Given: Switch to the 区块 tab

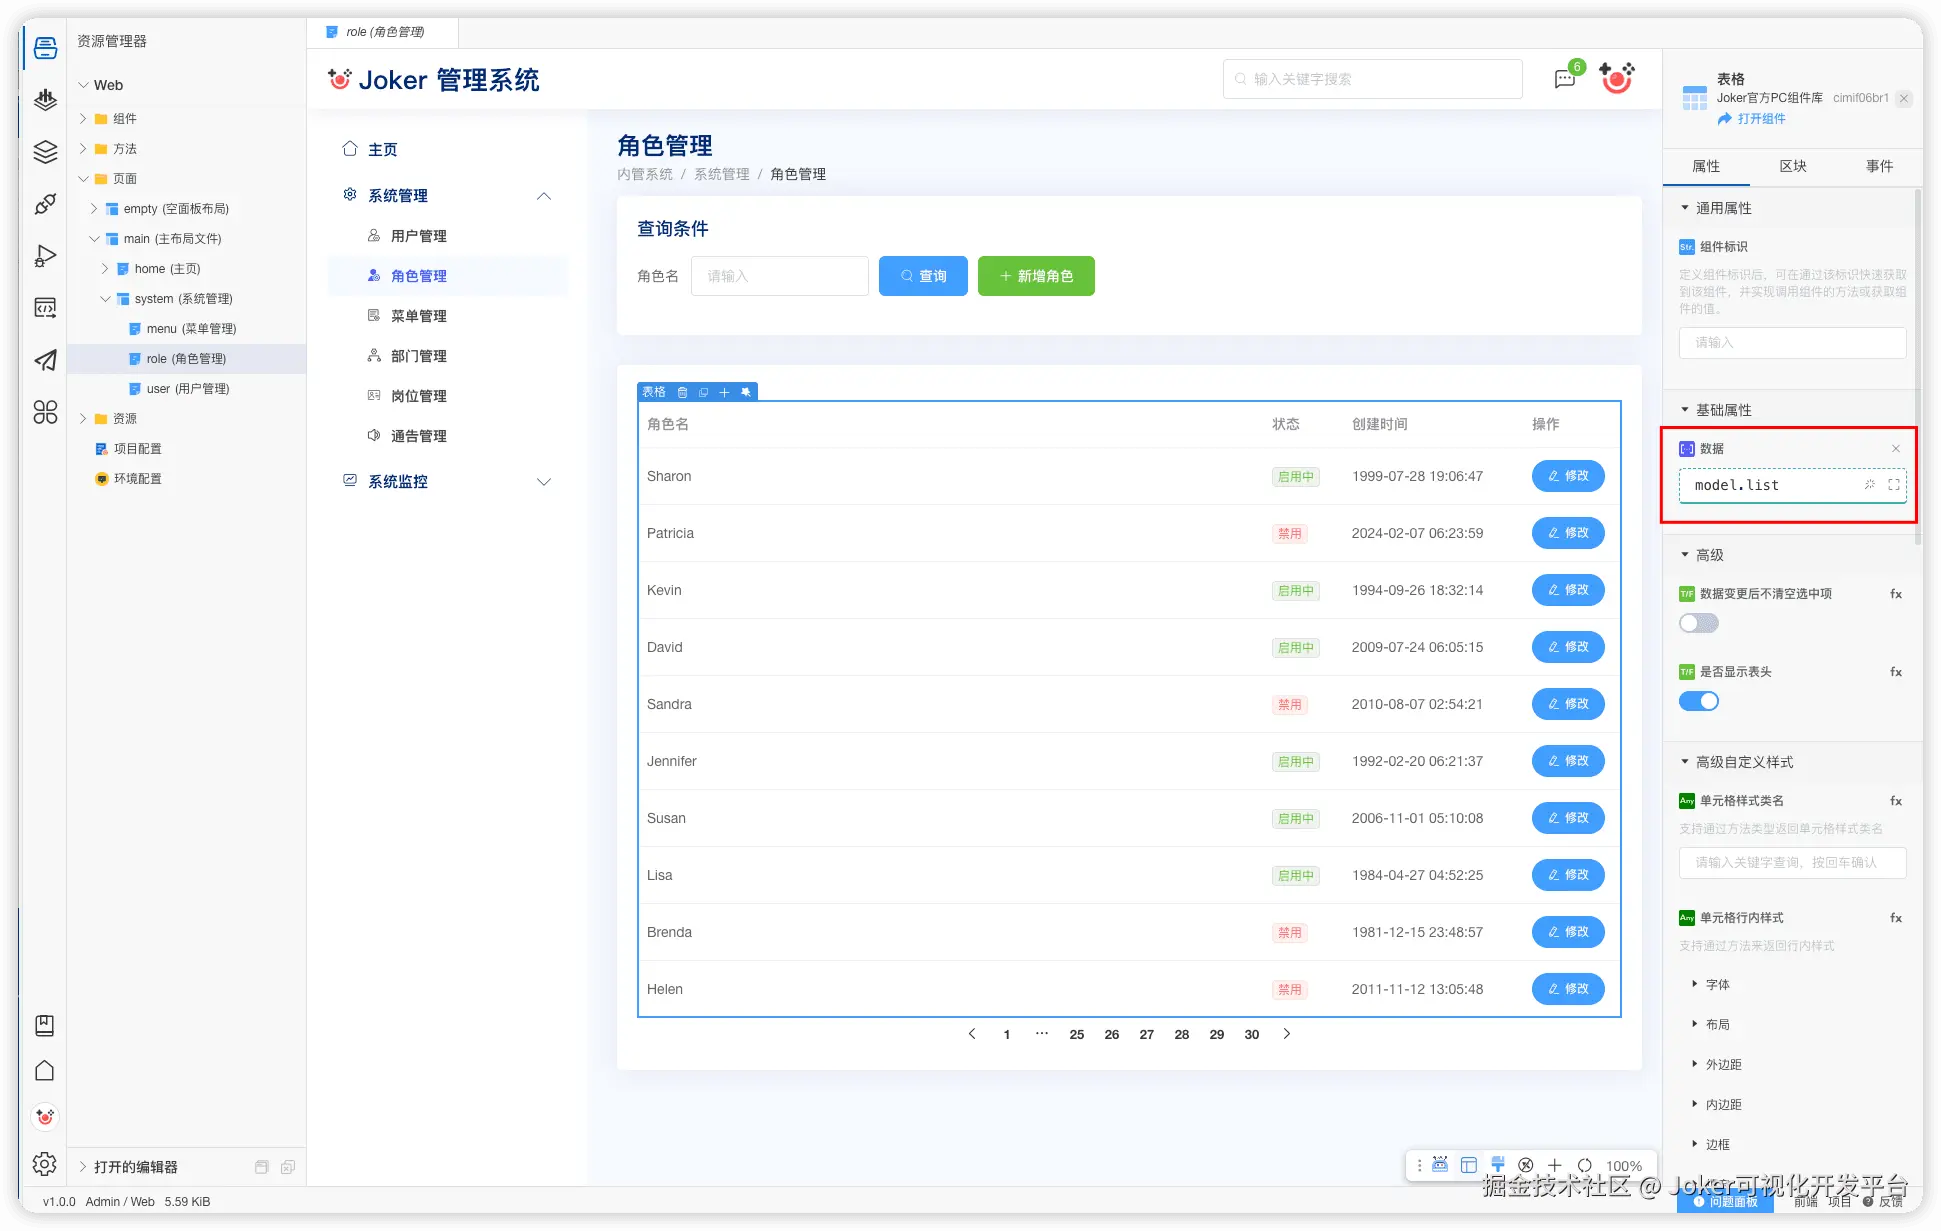Looking at the screenshot, I should tap(1793, 166).
